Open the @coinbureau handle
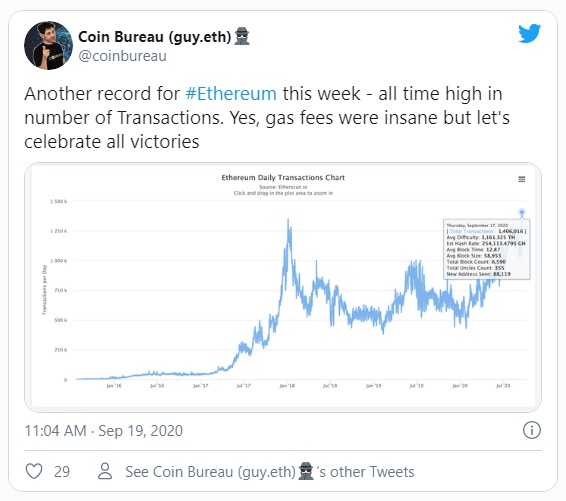Image resolution: width=566 pixels, height=501 pixels. (x=122, y=56)
